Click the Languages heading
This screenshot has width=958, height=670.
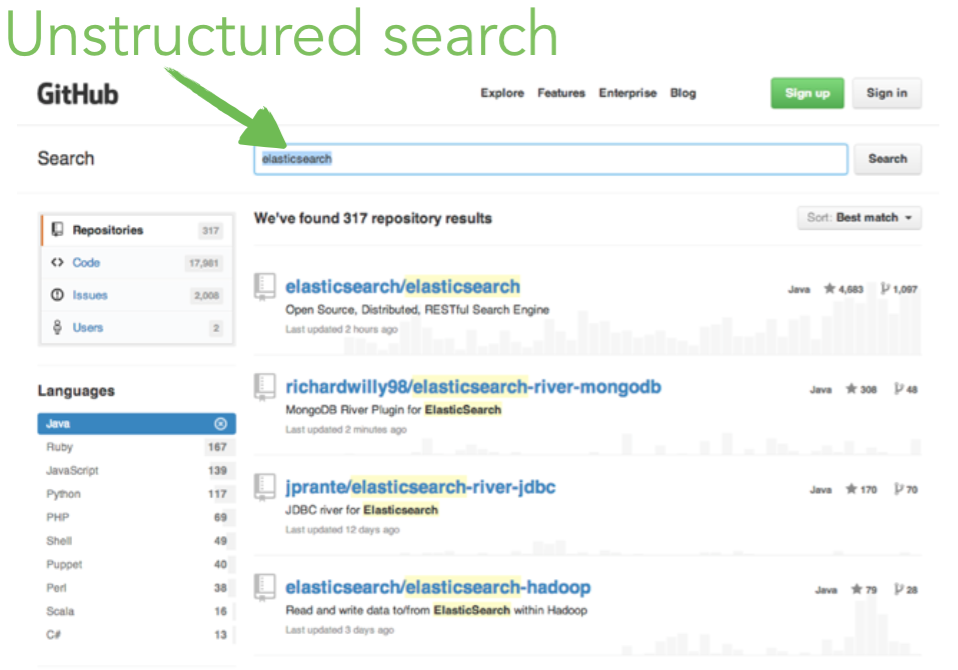pos(76,391)
